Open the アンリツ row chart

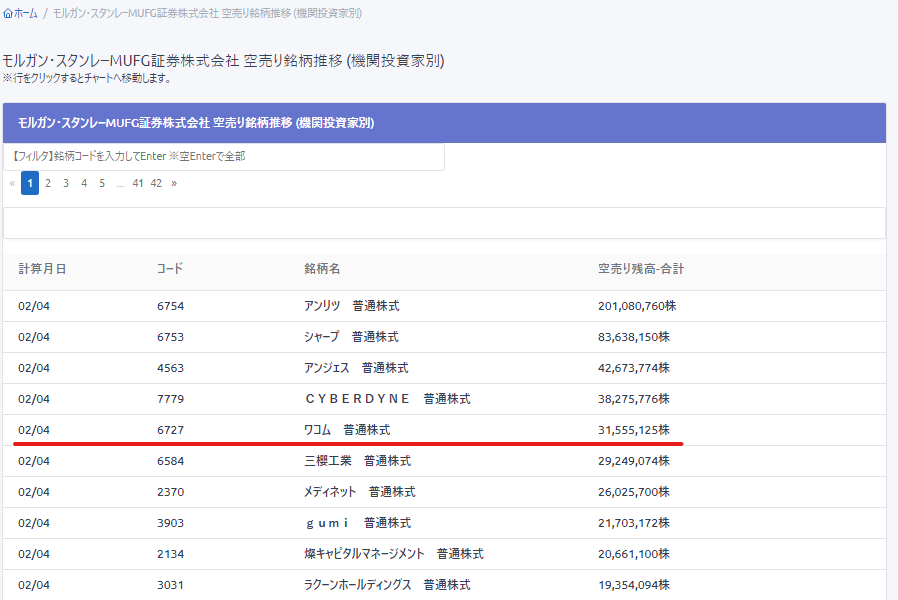351,306
